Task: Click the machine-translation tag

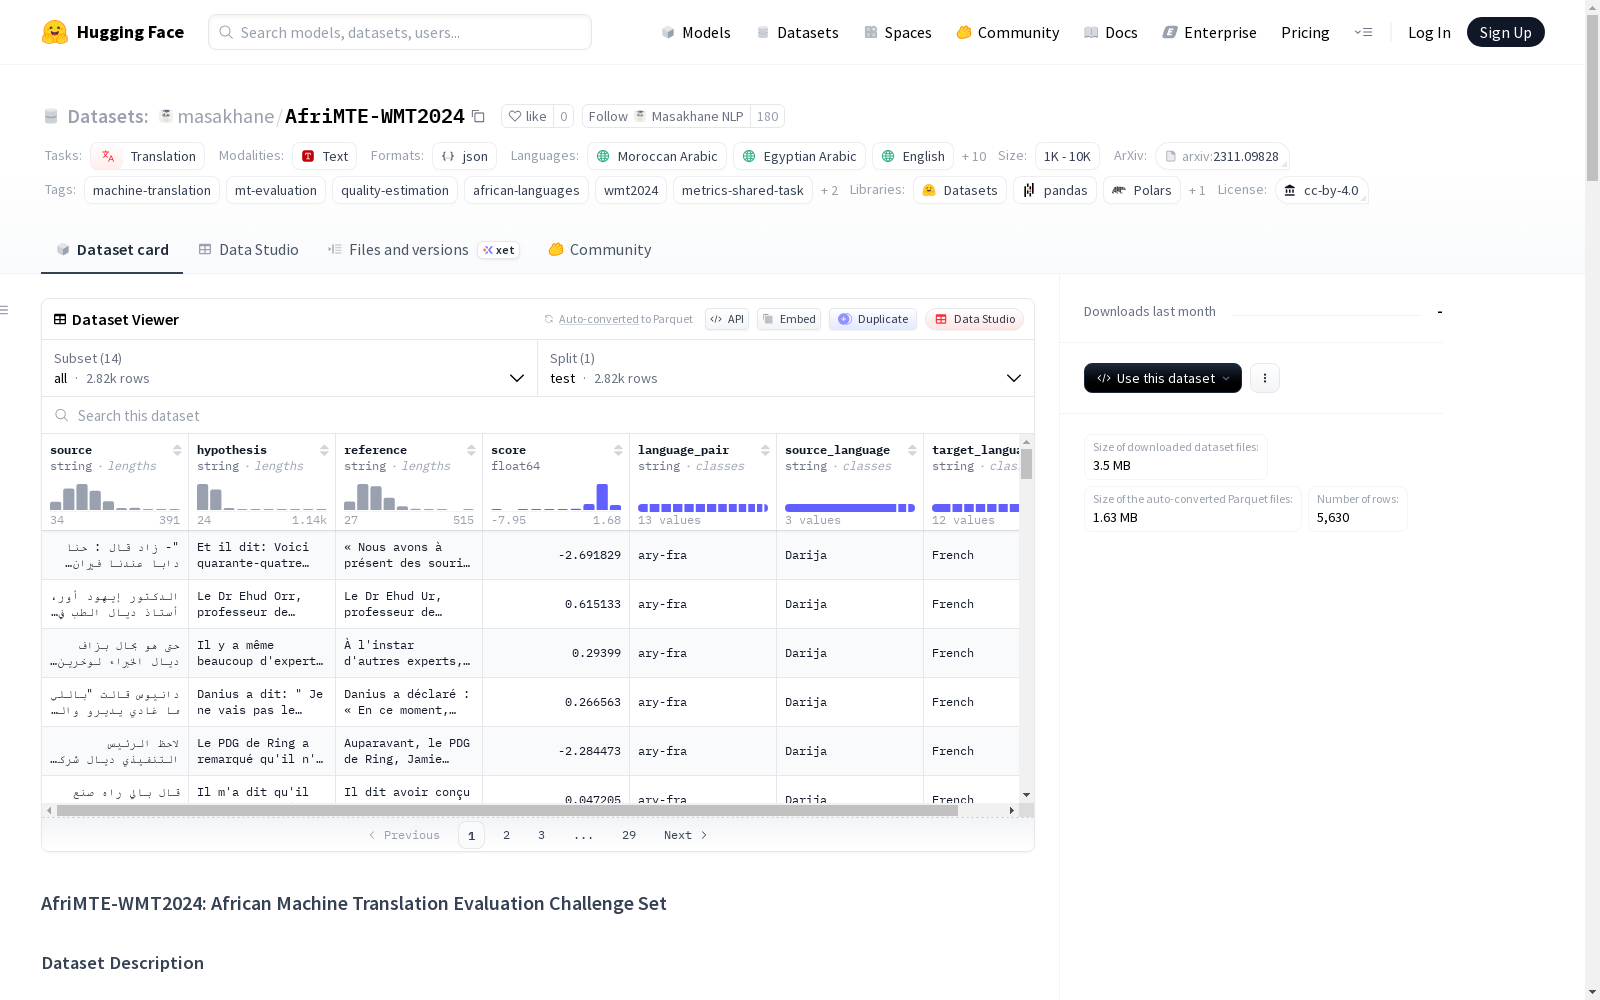Action: coord(152,190)
